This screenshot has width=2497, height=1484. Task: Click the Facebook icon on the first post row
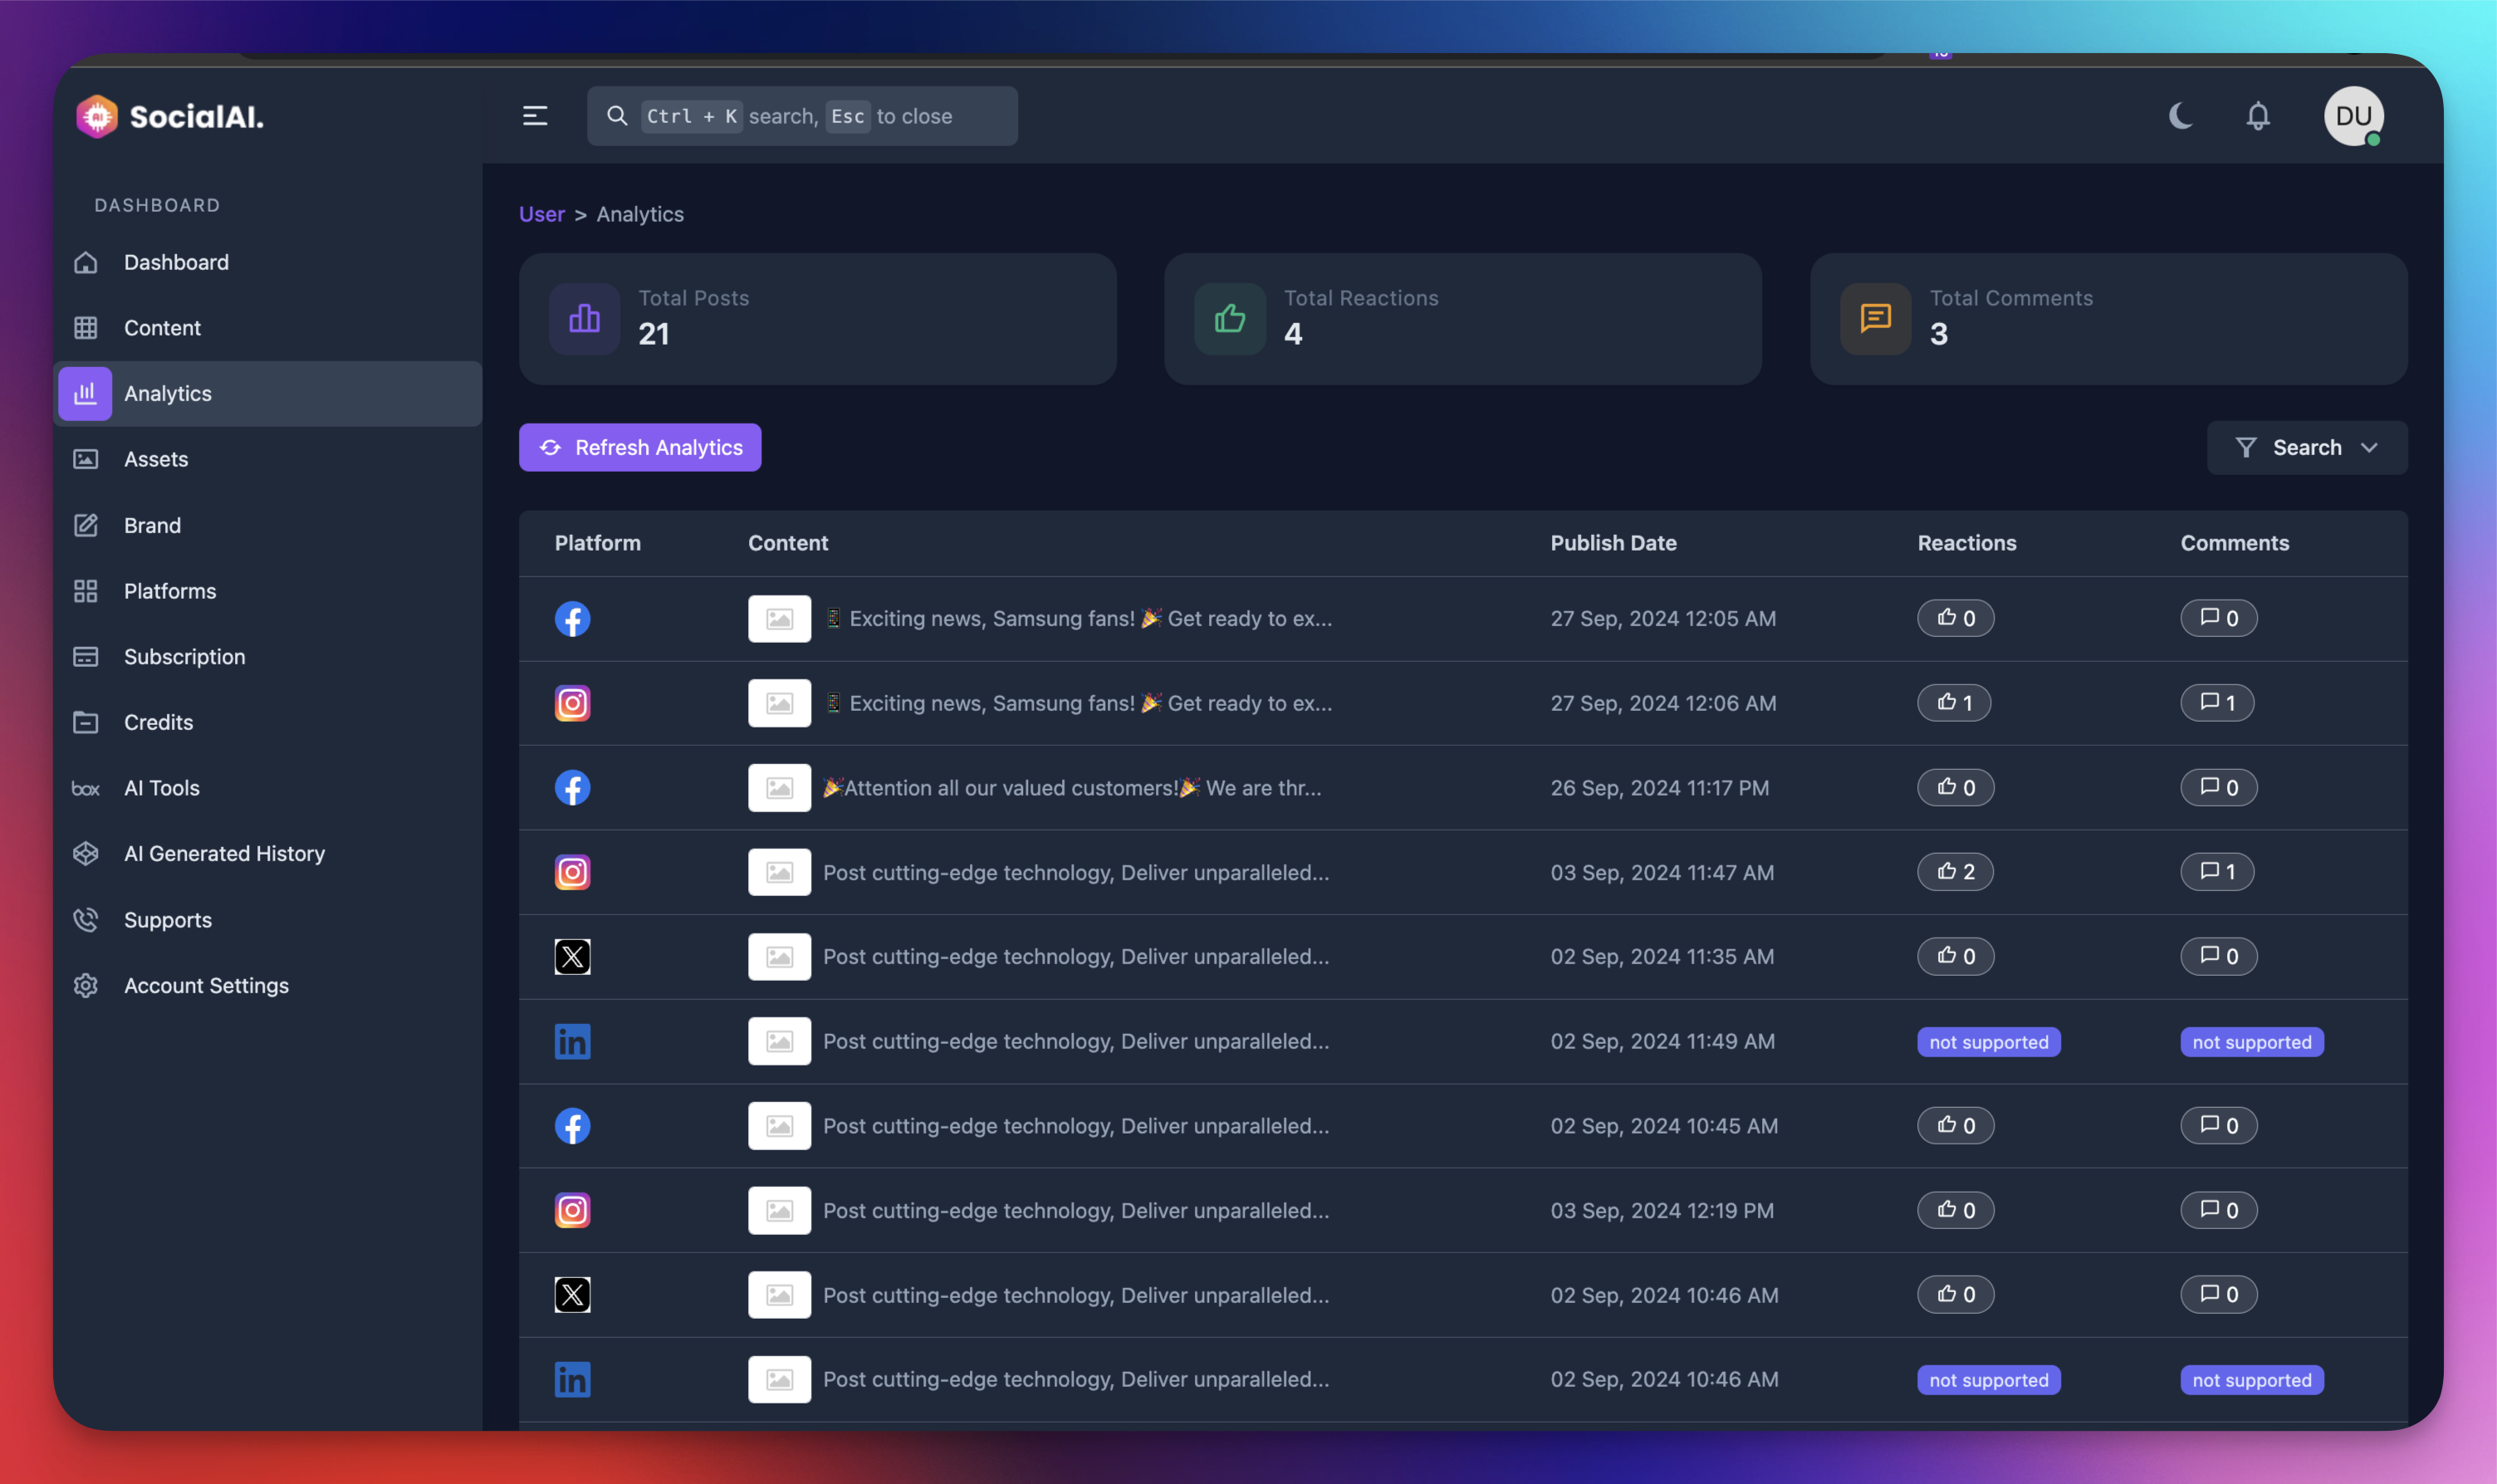(572, 618)
